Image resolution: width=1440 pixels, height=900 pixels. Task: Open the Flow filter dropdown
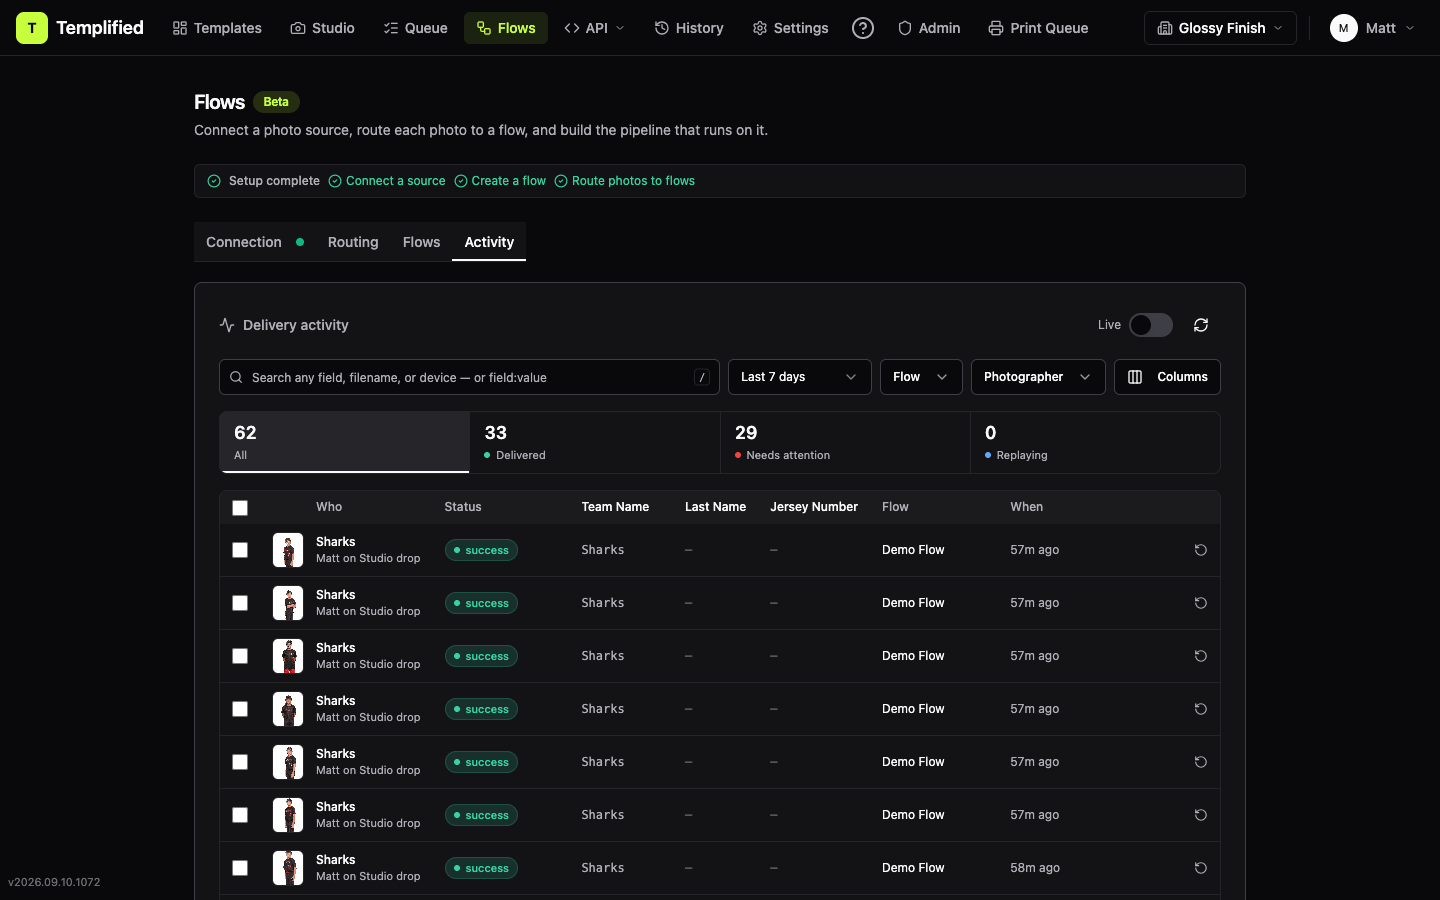(x=921, y=377)
